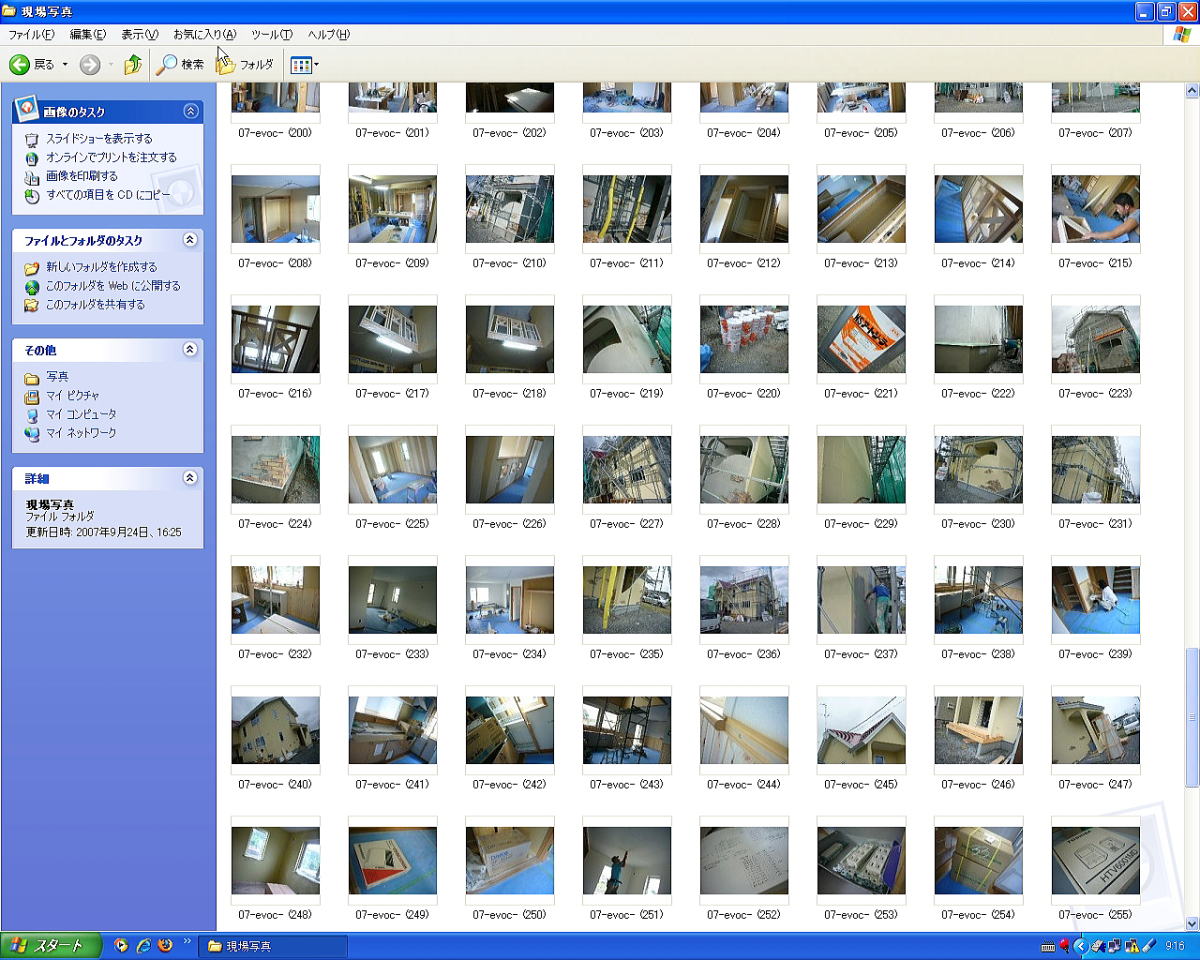Open the Search (検索) toolbar button

click(181, 65)
